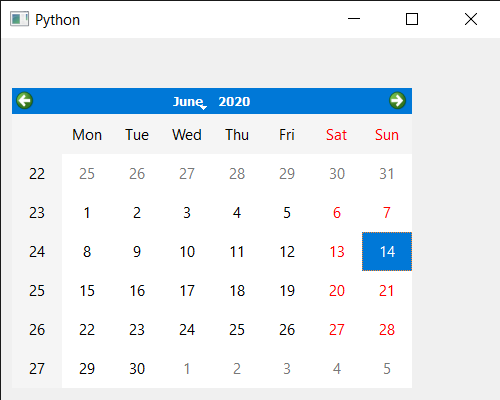The width and height of the screenshot is (500, 400).
Task: Select date 15 in the calendar
Action: 87,291
